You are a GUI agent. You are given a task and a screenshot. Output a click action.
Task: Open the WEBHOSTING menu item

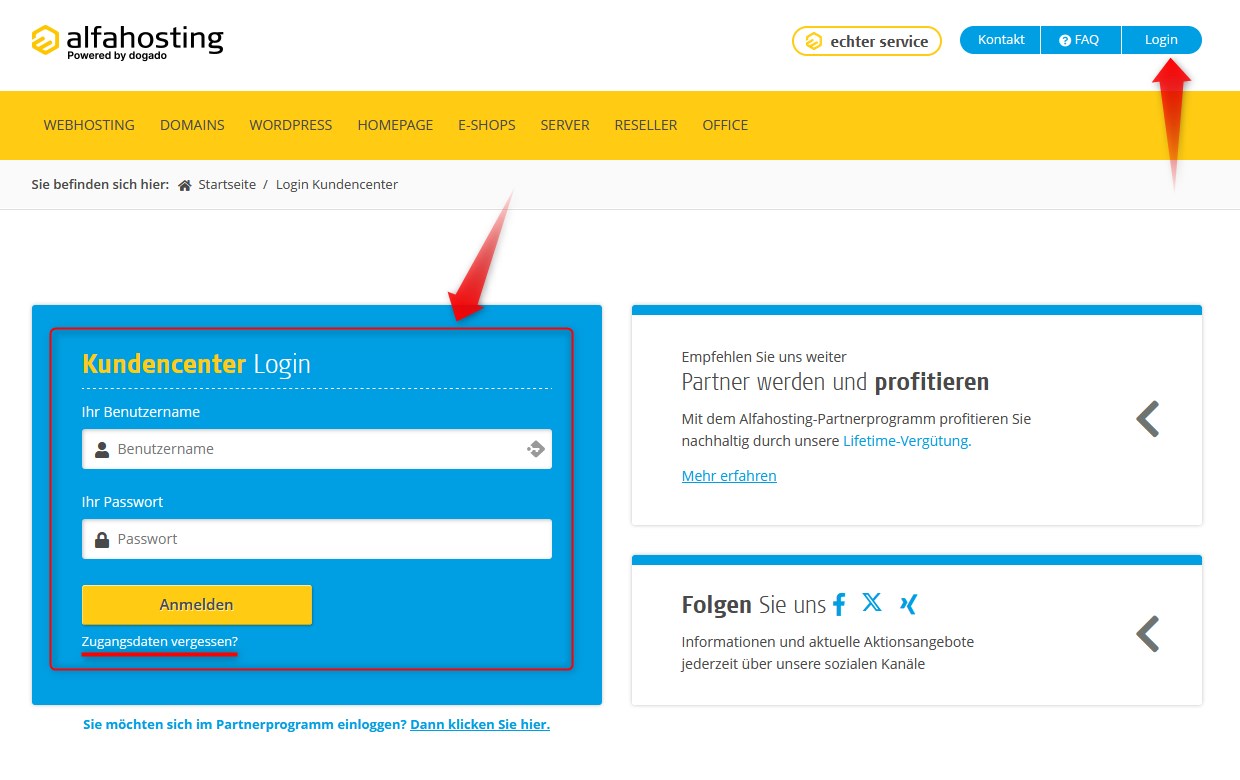[88, 125]
